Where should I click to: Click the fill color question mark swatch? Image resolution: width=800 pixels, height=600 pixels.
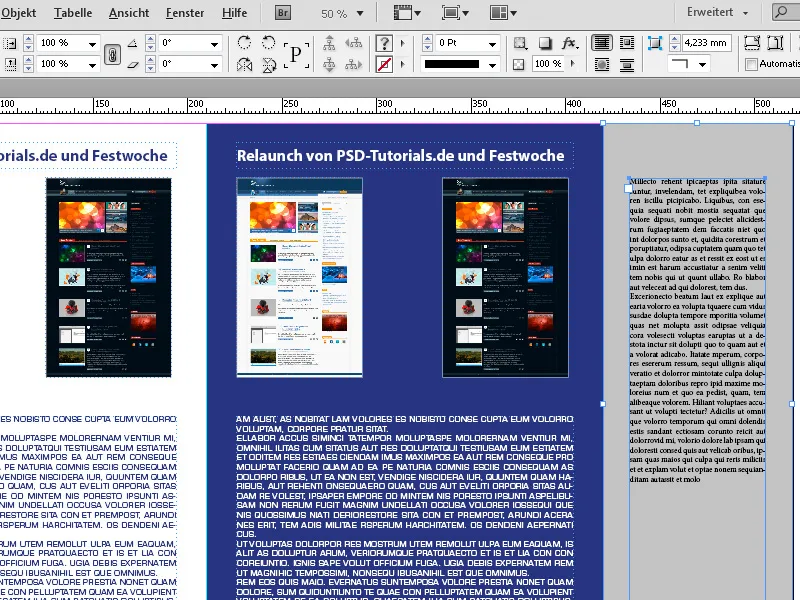click(384, 43)
